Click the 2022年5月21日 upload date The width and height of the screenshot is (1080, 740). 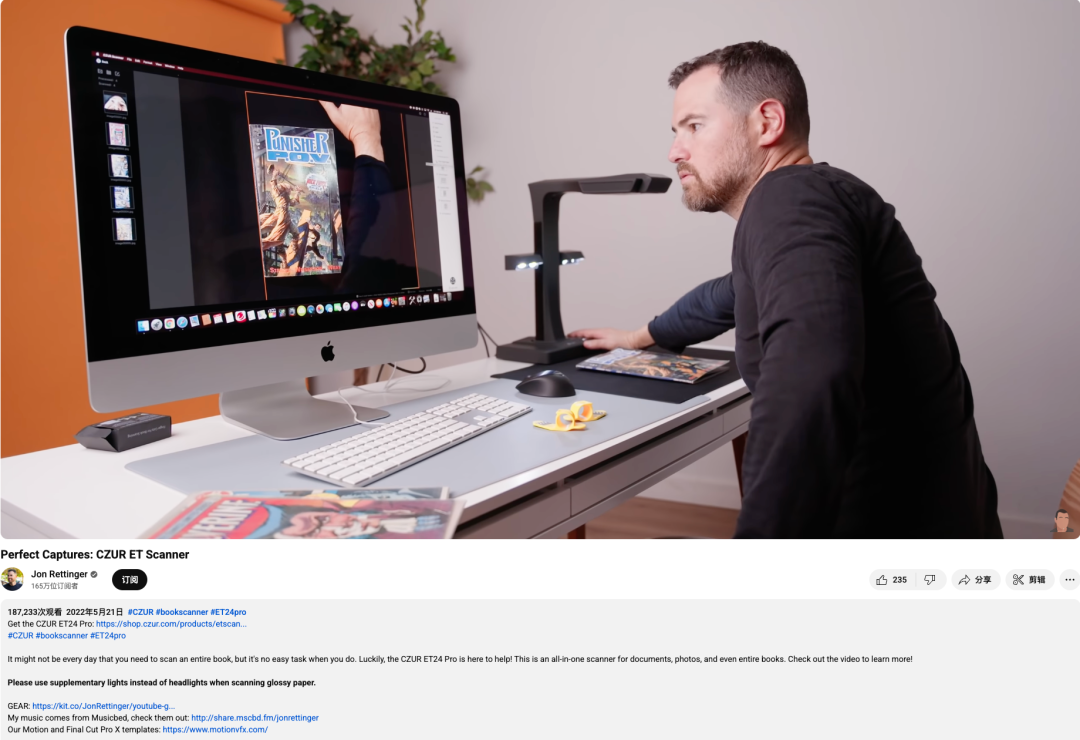[94, 612]
